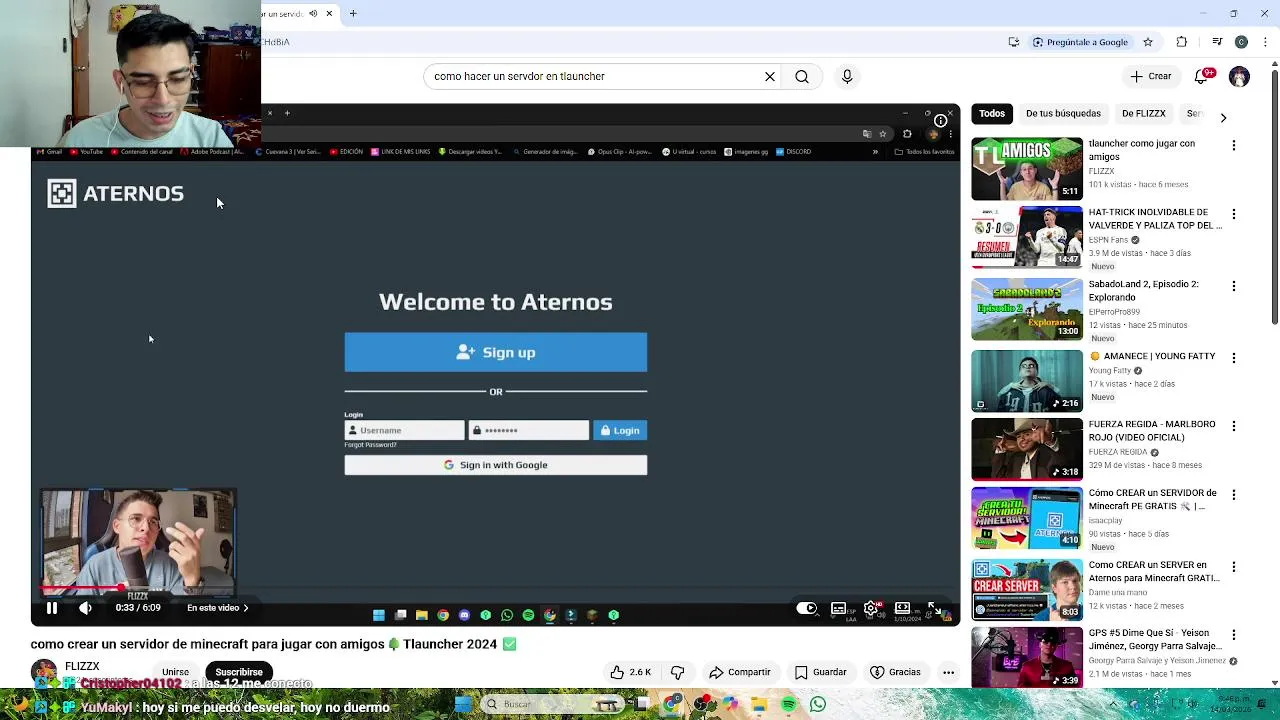Save the video using Guardar
Image resolution: width=1280 pixels, height=720 pixels.
[820, 672]
